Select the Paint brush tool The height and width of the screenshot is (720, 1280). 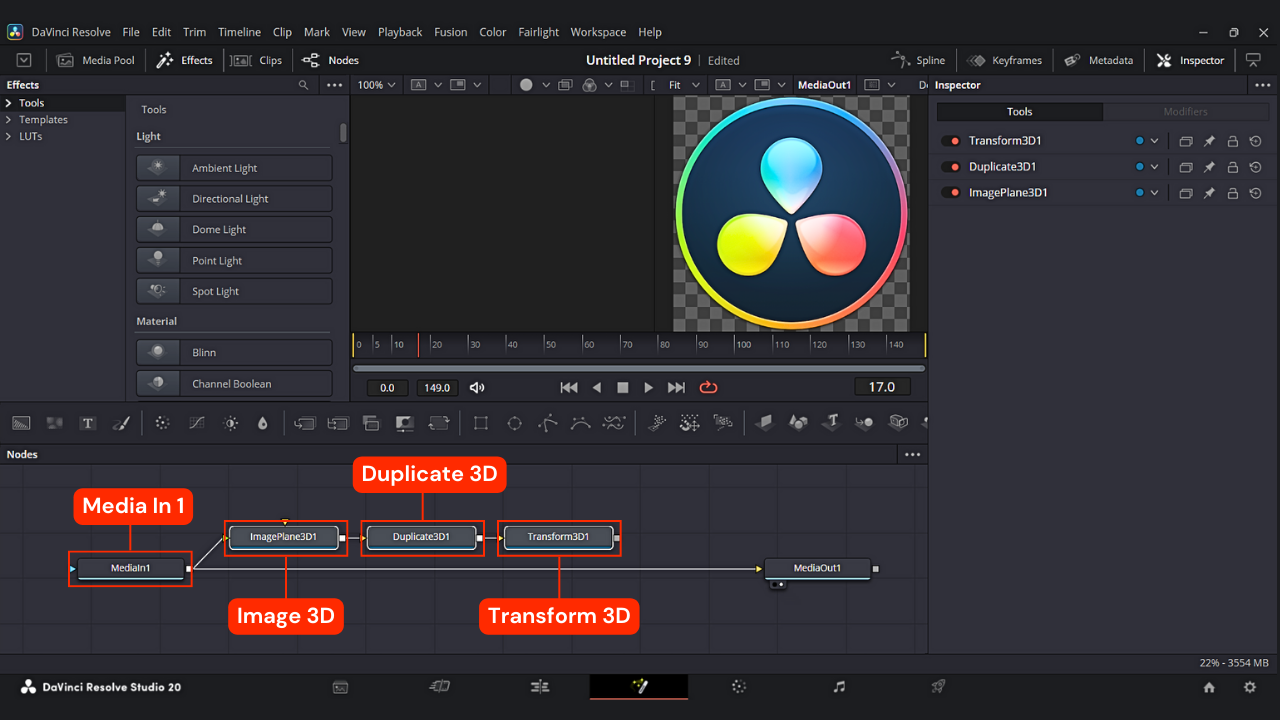click(121, 423)
